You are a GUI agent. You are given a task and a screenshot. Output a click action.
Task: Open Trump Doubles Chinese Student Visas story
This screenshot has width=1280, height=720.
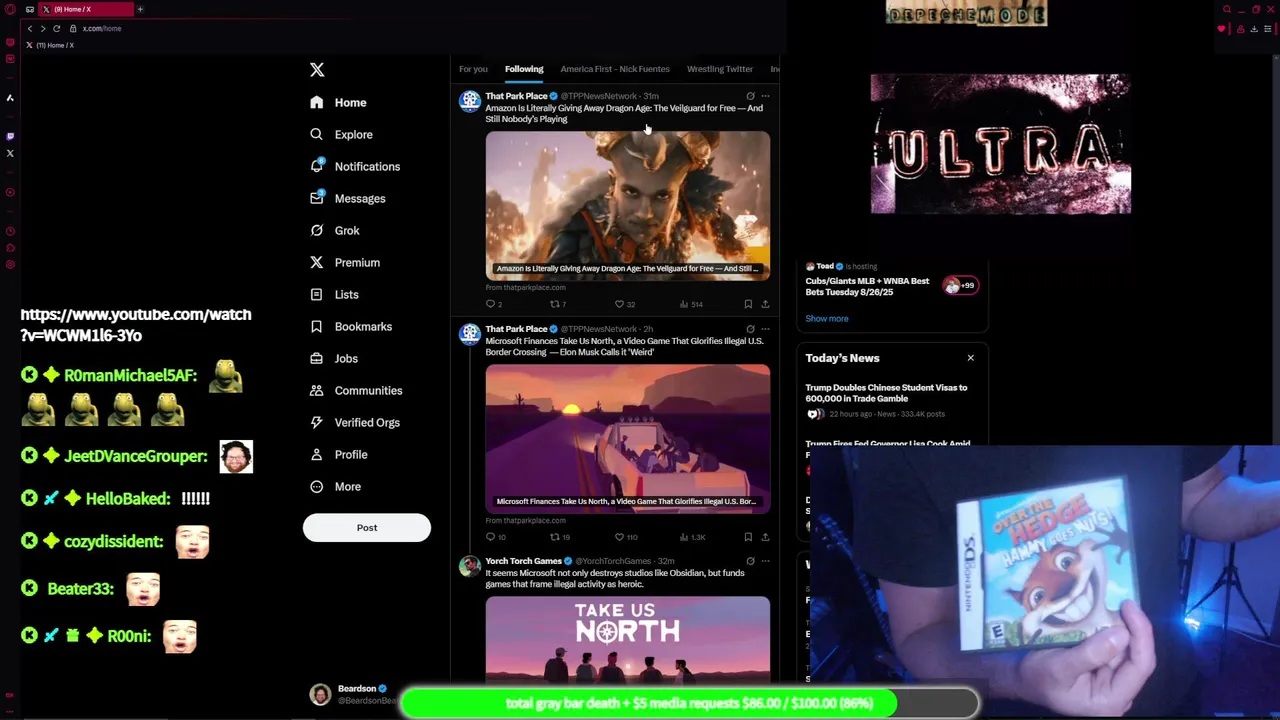[886, 392]
